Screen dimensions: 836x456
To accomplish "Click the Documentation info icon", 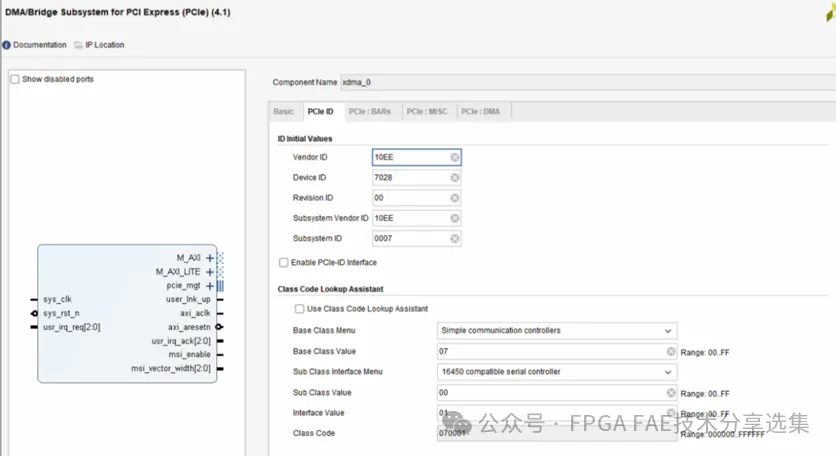I will tap(6, 45).
